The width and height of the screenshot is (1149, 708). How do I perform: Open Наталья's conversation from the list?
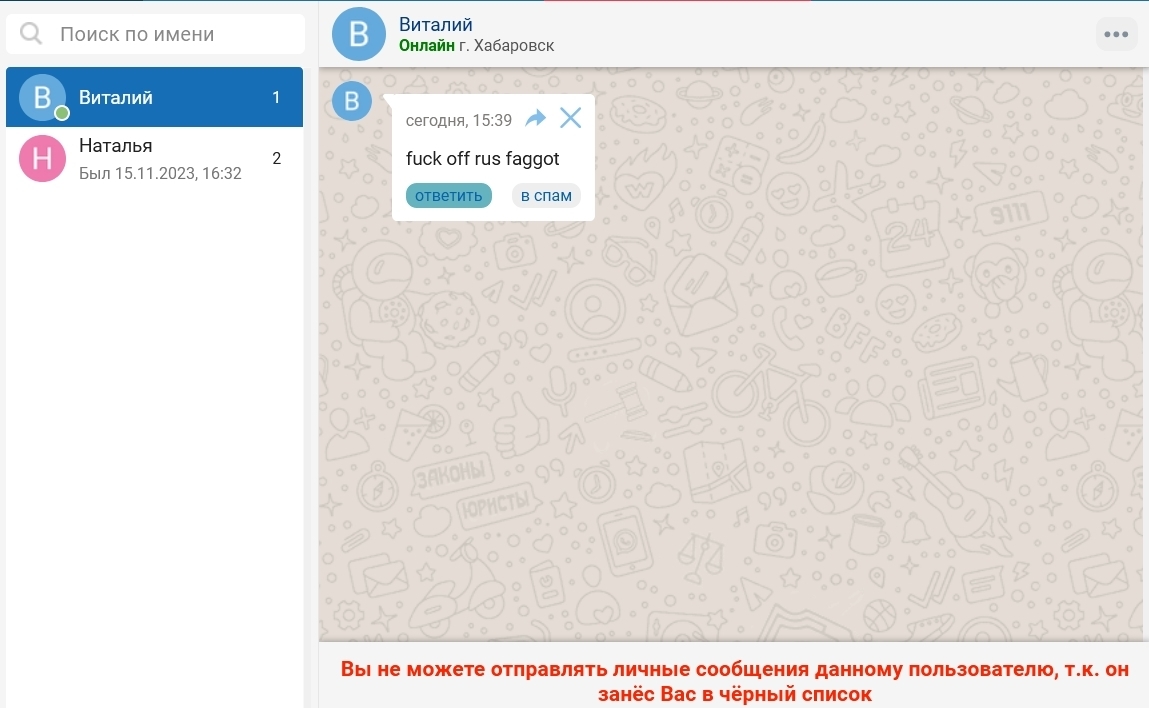point(160,159)
